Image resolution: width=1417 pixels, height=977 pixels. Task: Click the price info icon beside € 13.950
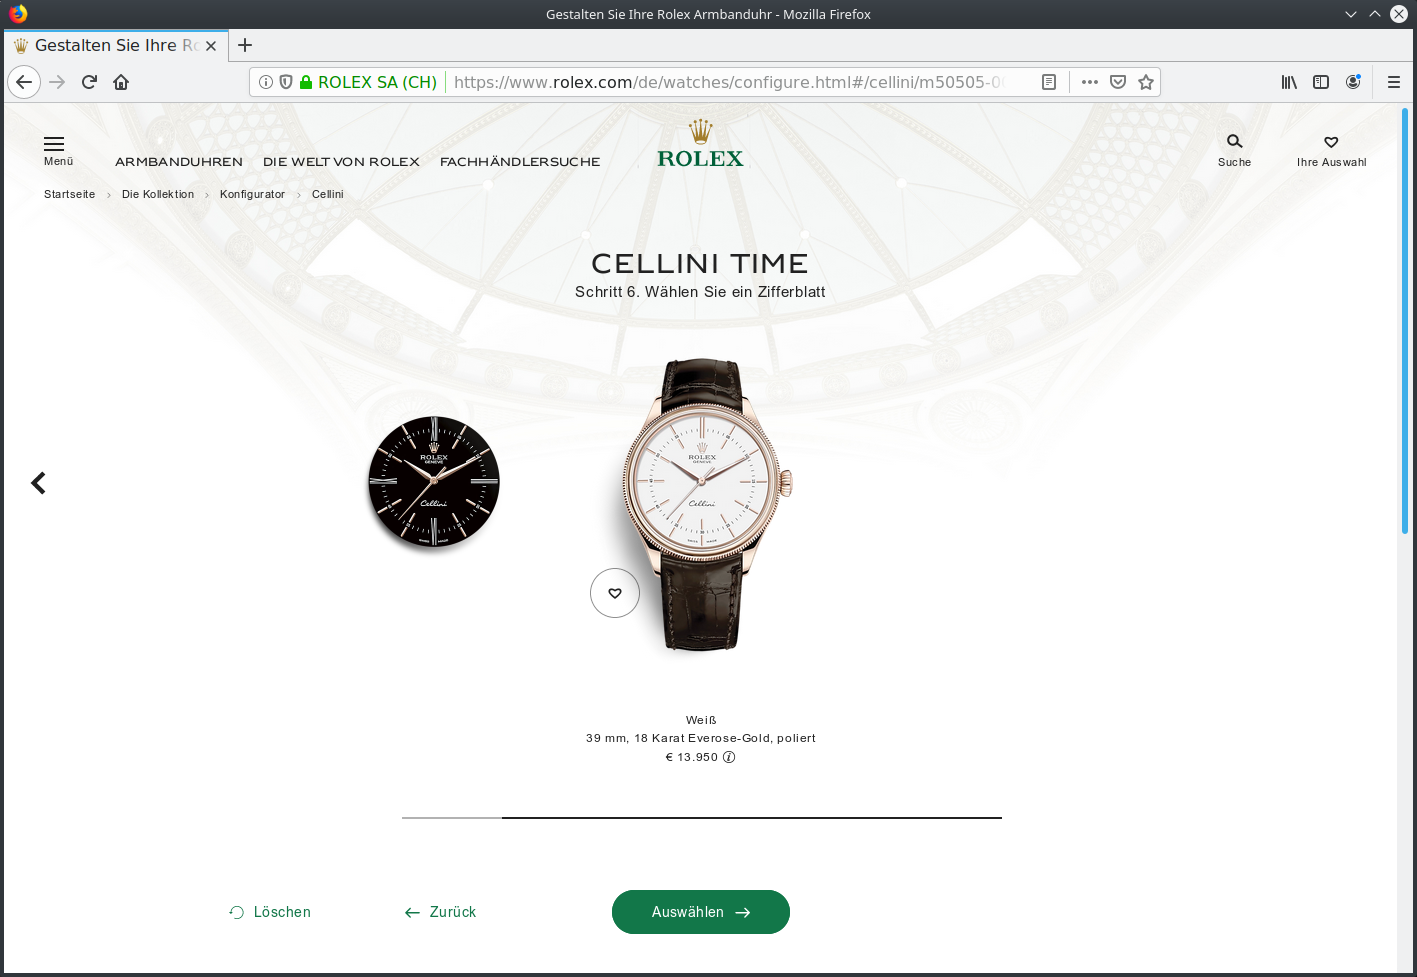tap(729, 757)
